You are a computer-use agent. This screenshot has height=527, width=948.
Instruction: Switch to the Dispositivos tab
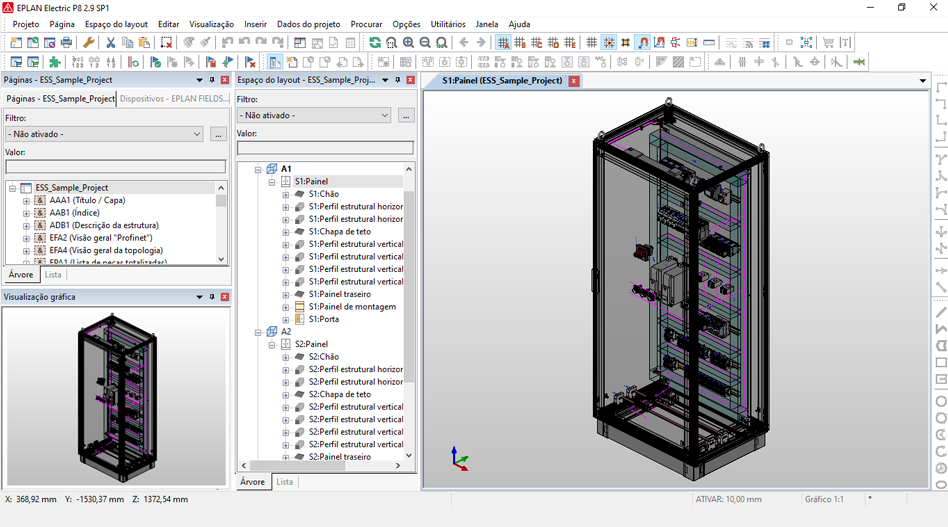pos(173,99)
